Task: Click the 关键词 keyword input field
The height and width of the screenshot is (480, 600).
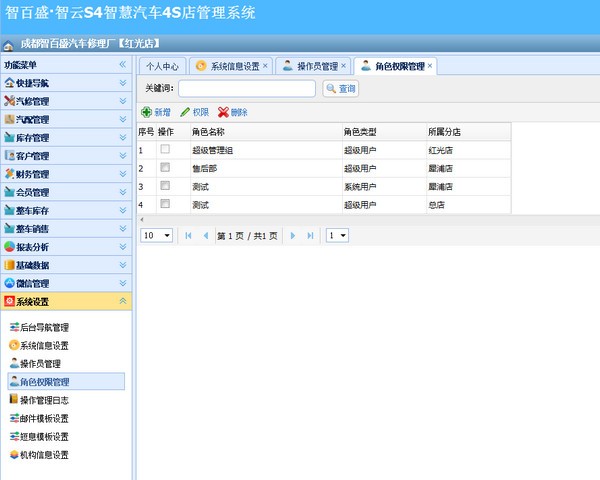Action: (246, 89)
